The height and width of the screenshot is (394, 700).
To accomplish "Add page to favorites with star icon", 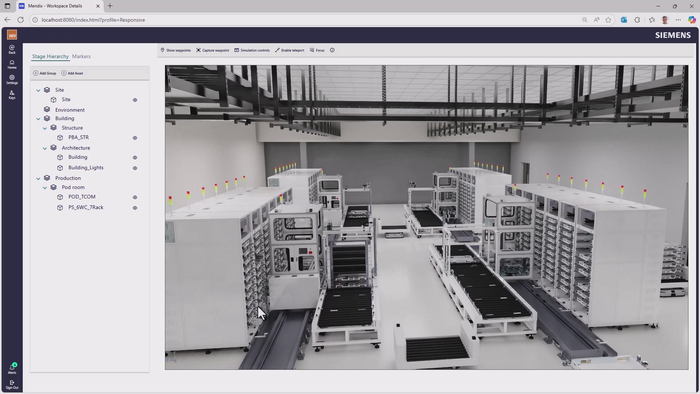I will click(608, 20).
